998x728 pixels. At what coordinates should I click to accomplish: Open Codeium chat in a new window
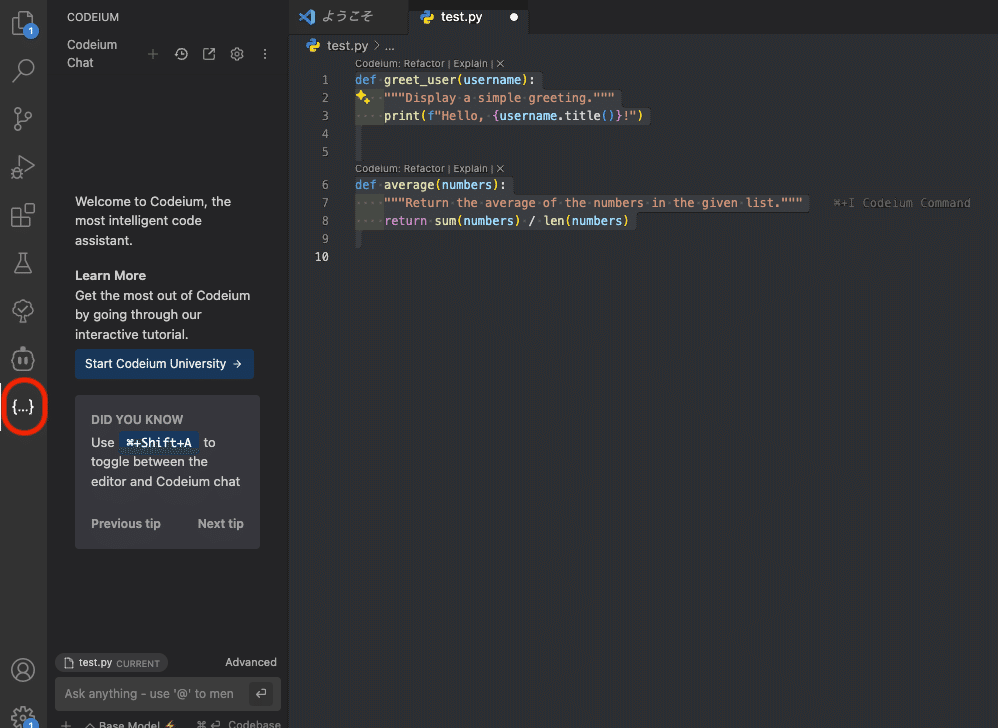tap(209, 53)
